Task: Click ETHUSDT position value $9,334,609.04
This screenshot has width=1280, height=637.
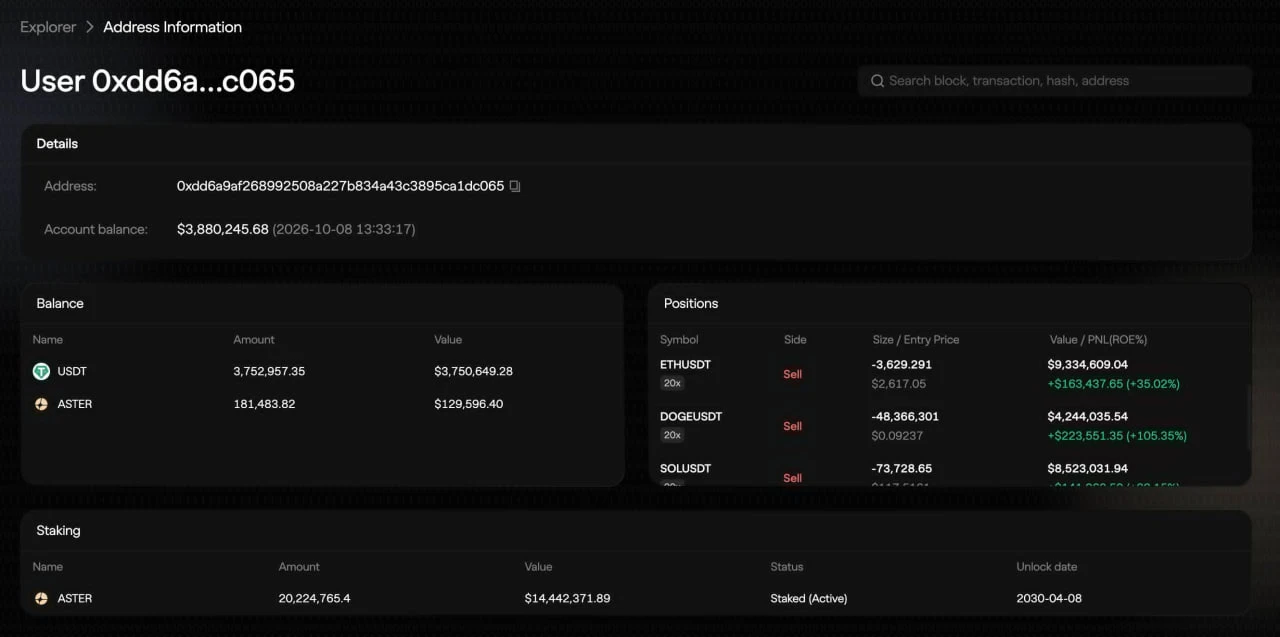Action: [x=1088, y=364]
